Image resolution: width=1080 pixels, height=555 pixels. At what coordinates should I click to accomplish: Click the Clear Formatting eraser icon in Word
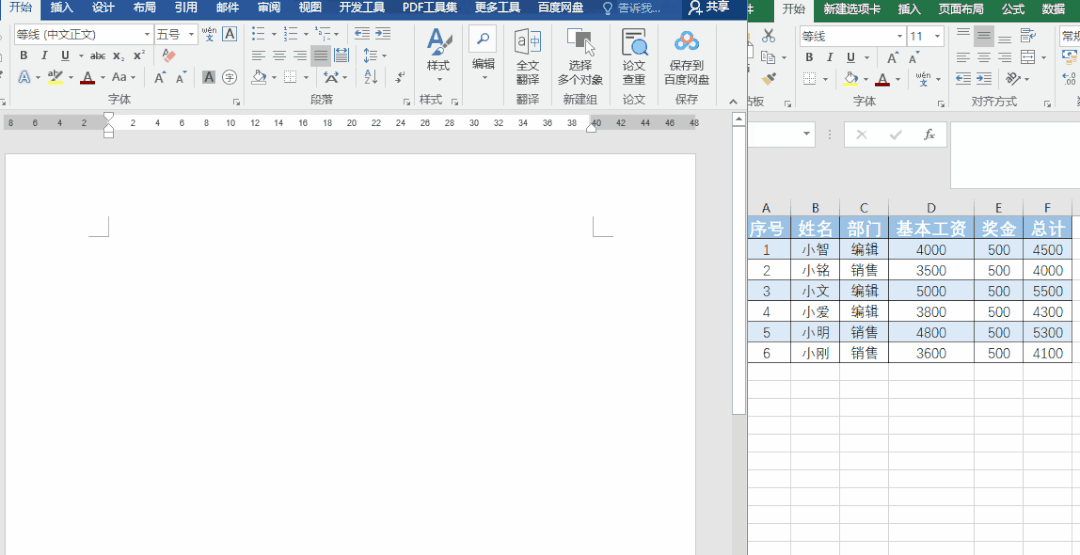pyautogui.click(x=169, y=56)
